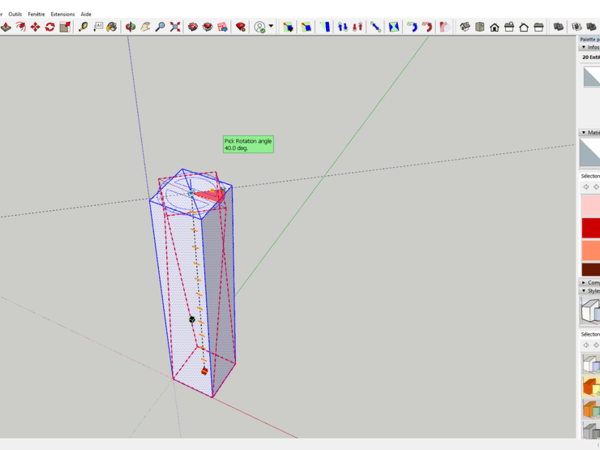The width and height of the screenshot is (600, 450).
Task: Click the Zoom Extents tool
Action: [x=176, y=27]
